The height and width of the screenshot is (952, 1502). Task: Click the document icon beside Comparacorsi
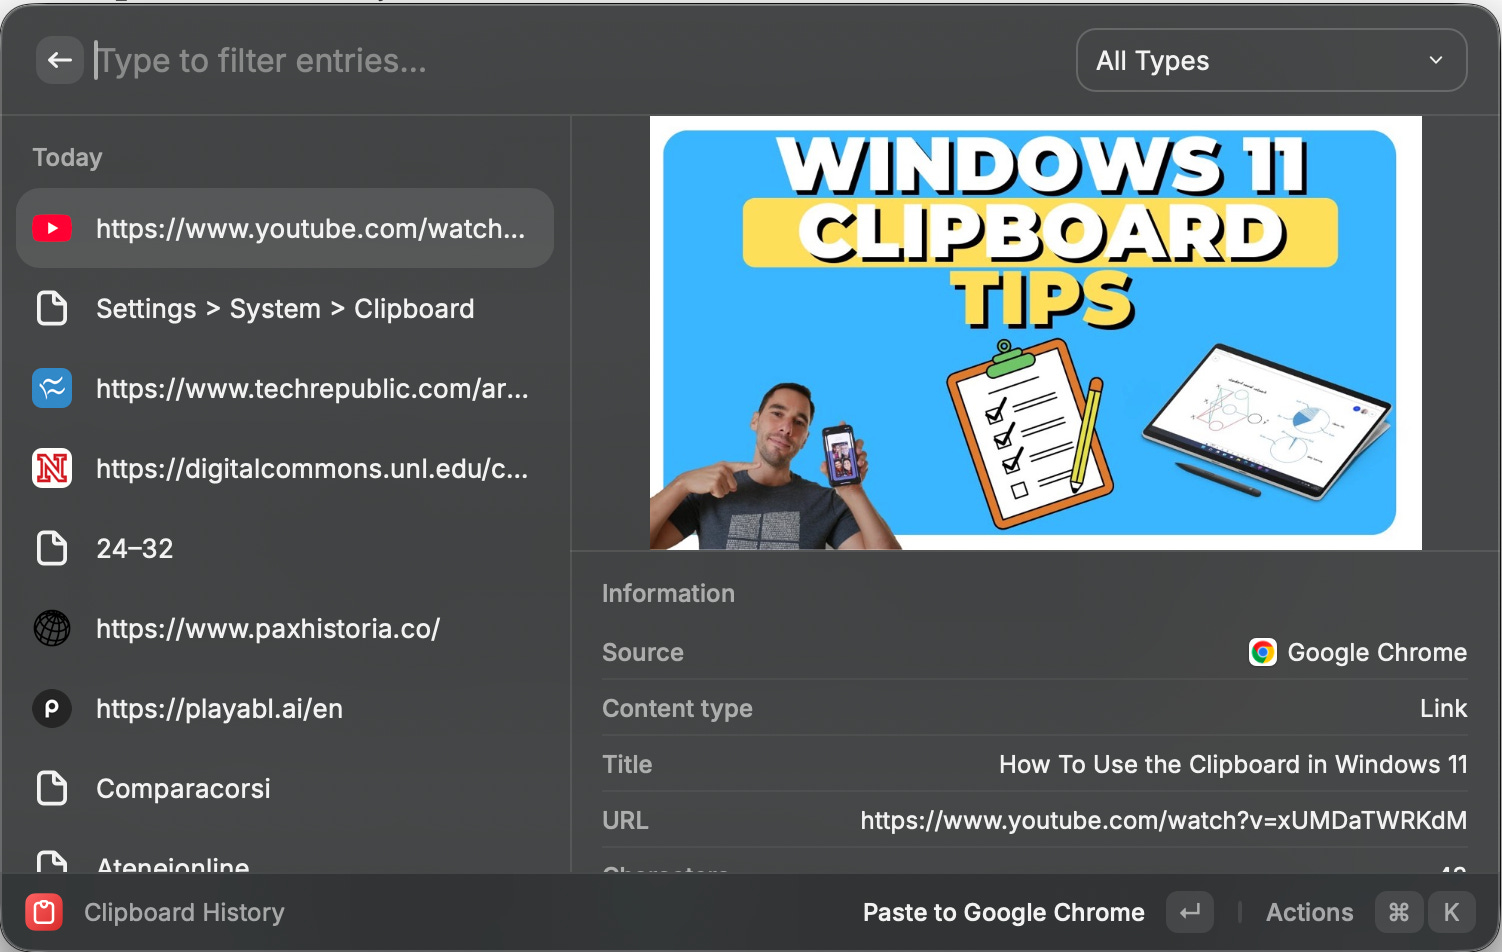pos(52,788)
